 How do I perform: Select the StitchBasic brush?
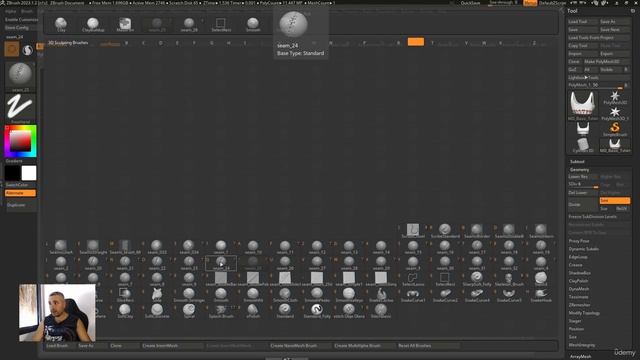point(381,311)
